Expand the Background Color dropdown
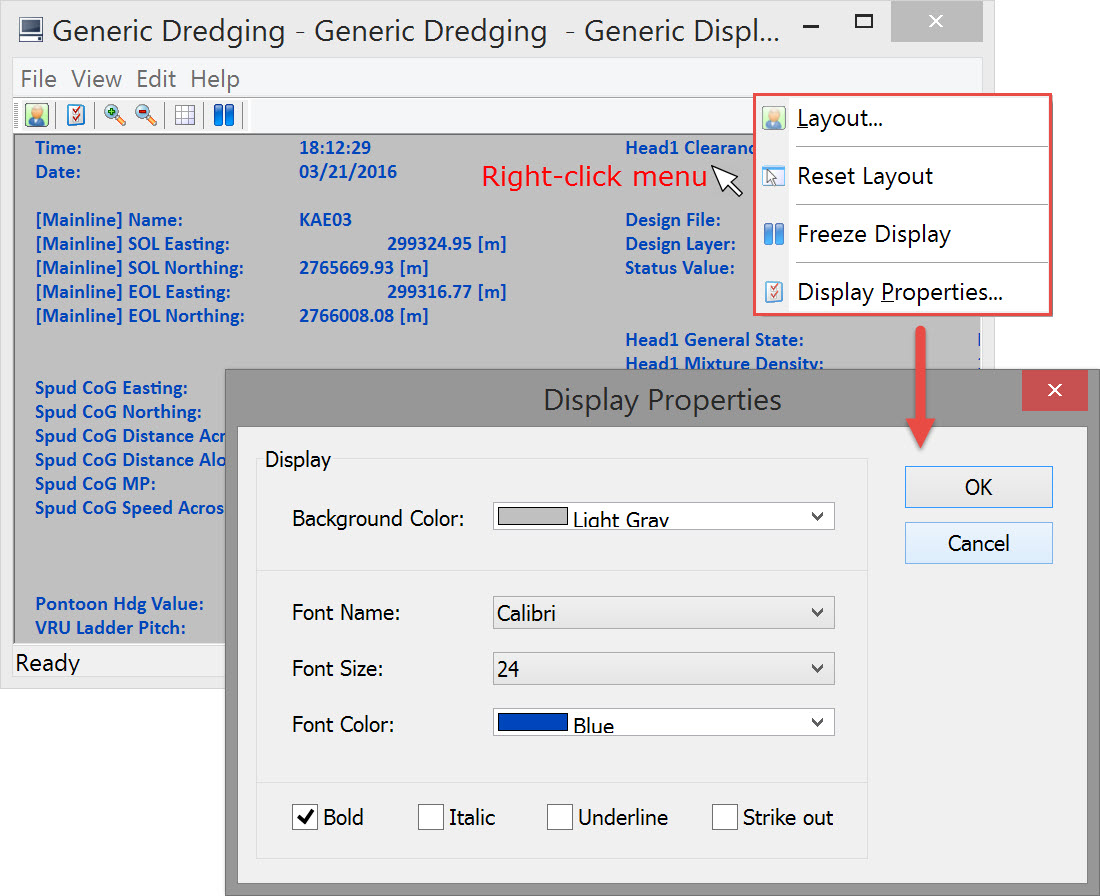Screen dimensions: 1100x896 (x=817, y=516)
